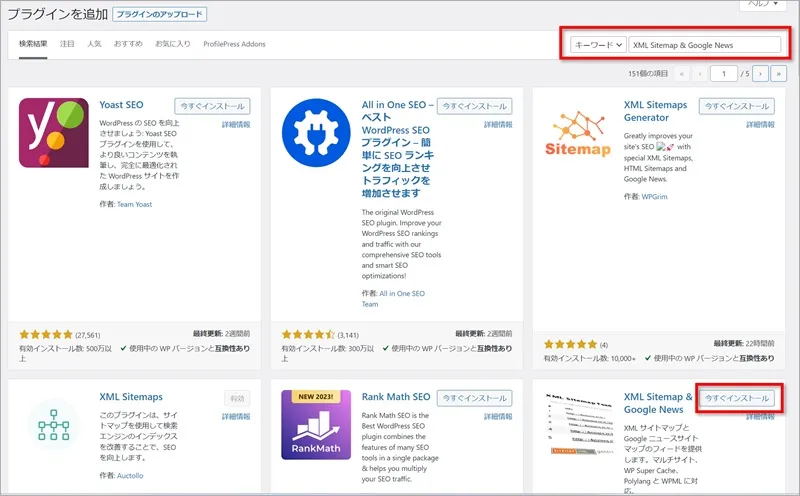Install Yoast SEO now

pos(212,106)
